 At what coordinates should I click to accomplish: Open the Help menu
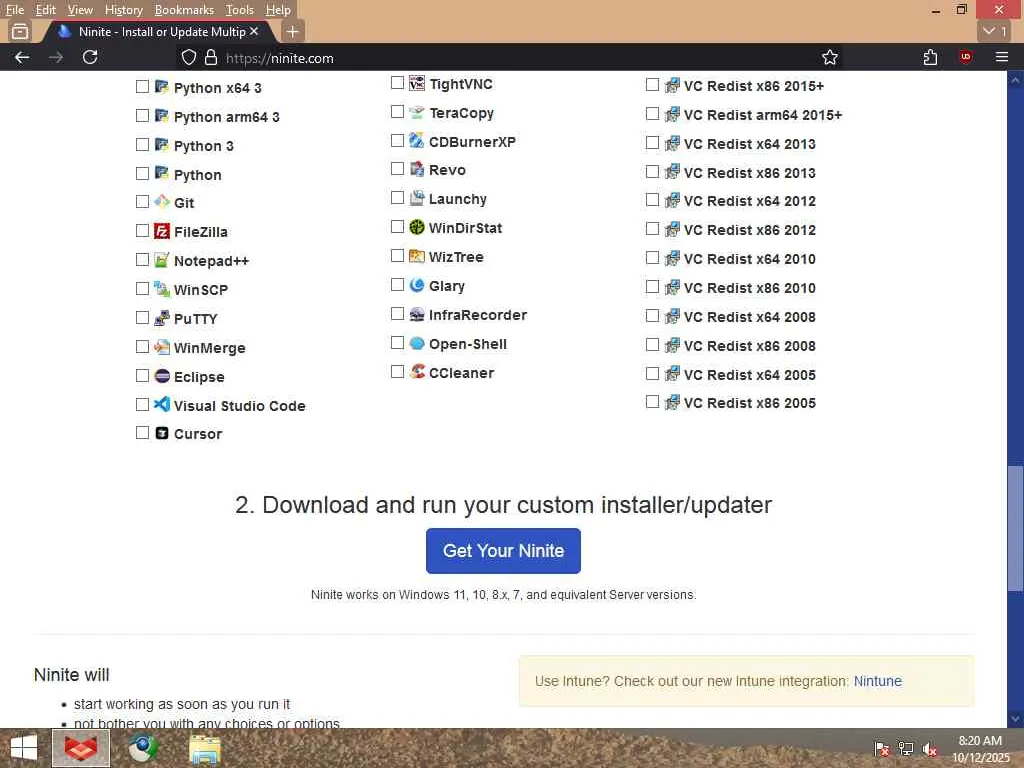pyautogui.click(x=278, y=10)
